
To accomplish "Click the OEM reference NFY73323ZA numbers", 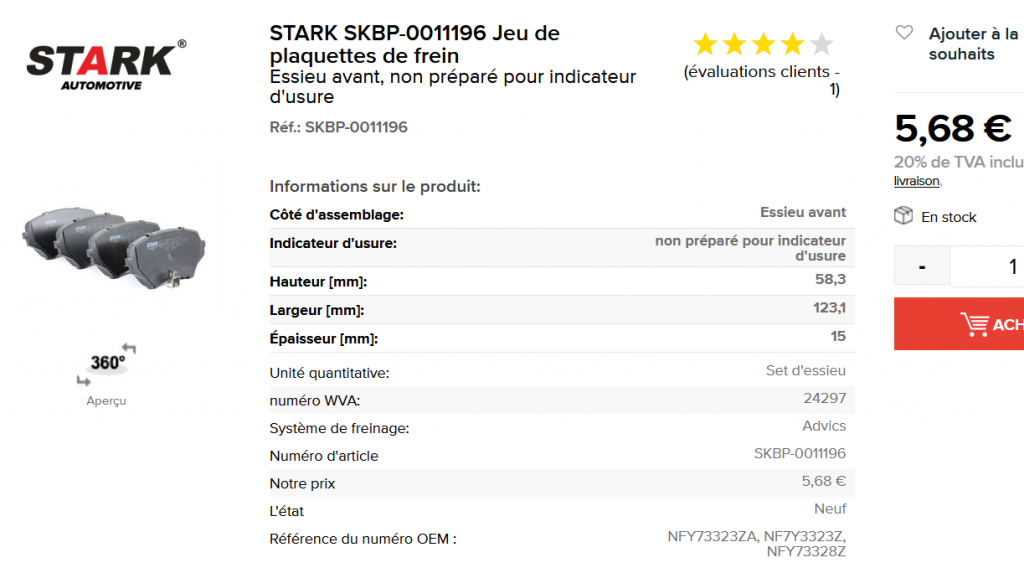I will click(756, 544).
